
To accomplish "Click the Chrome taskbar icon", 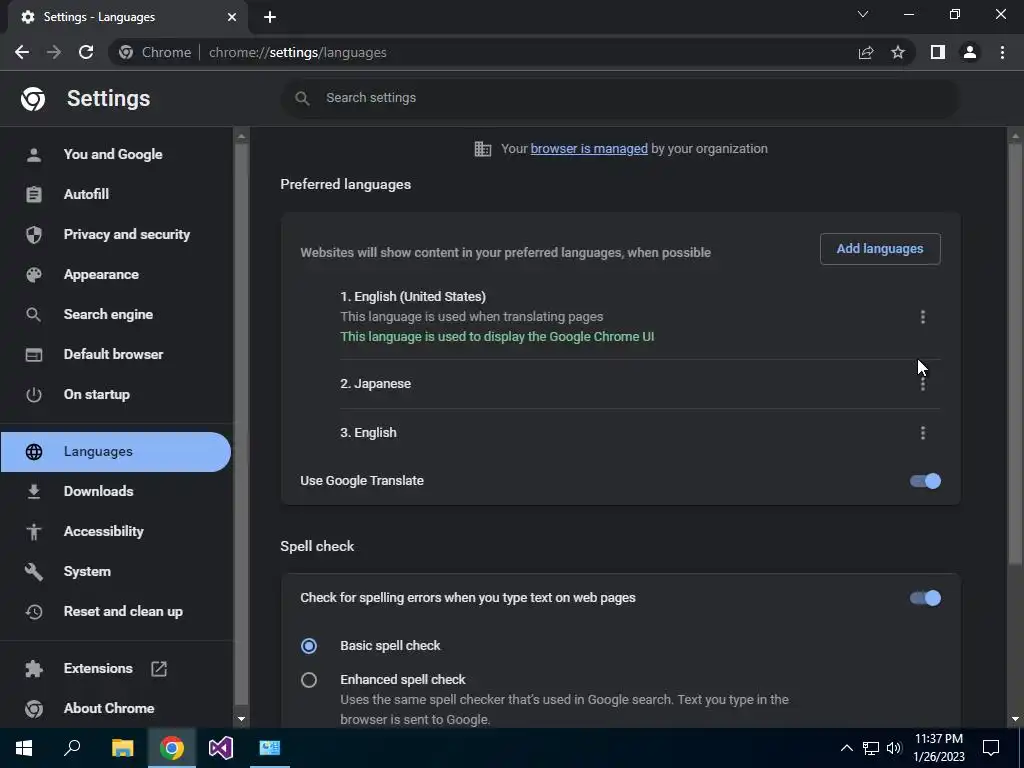I will point(172,748).
